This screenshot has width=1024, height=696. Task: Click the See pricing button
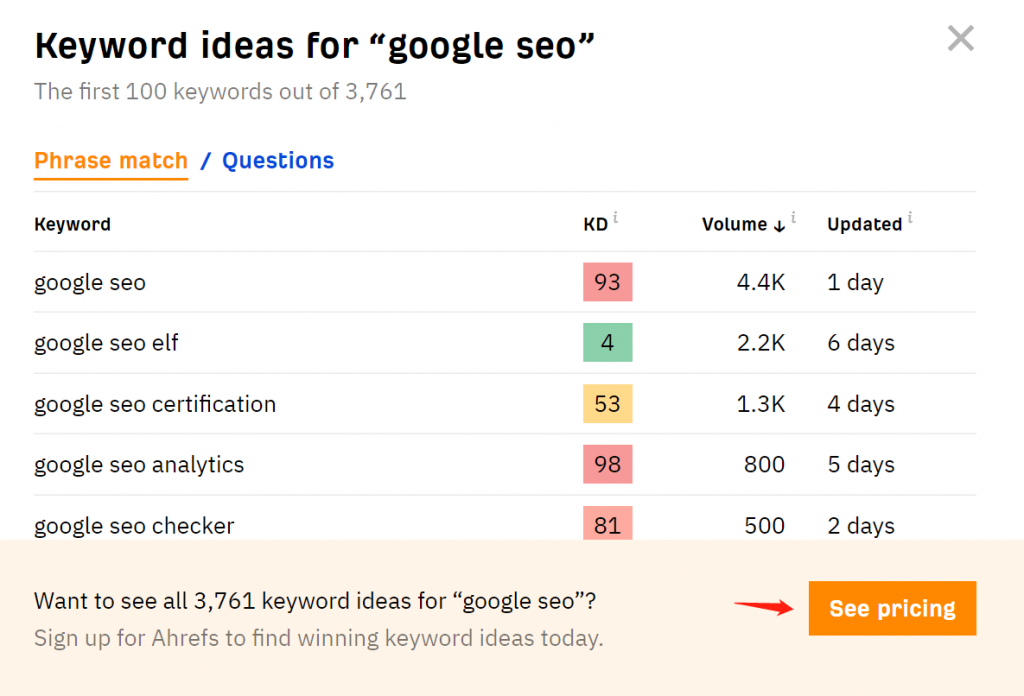pyautogui.click(x=891, y=608)
